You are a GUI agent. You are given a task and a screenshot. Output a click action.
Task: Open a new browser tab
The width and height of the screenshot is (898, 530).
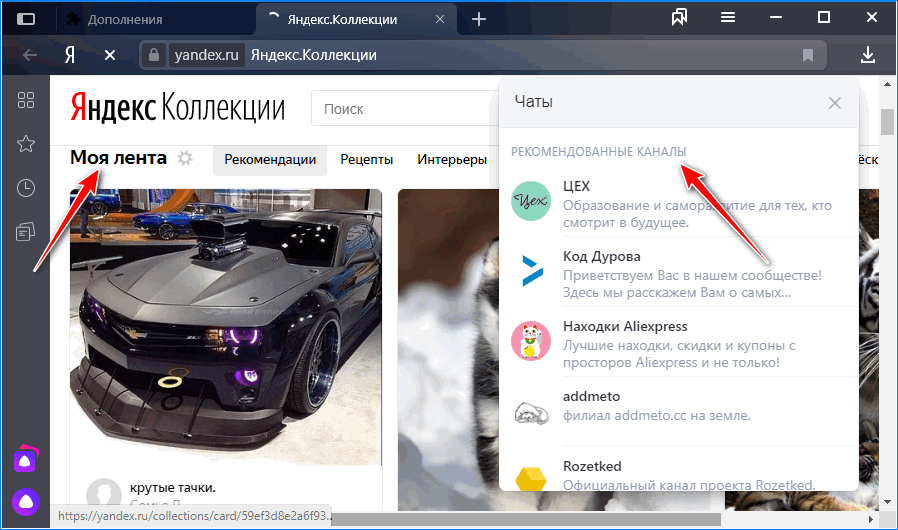479,19
